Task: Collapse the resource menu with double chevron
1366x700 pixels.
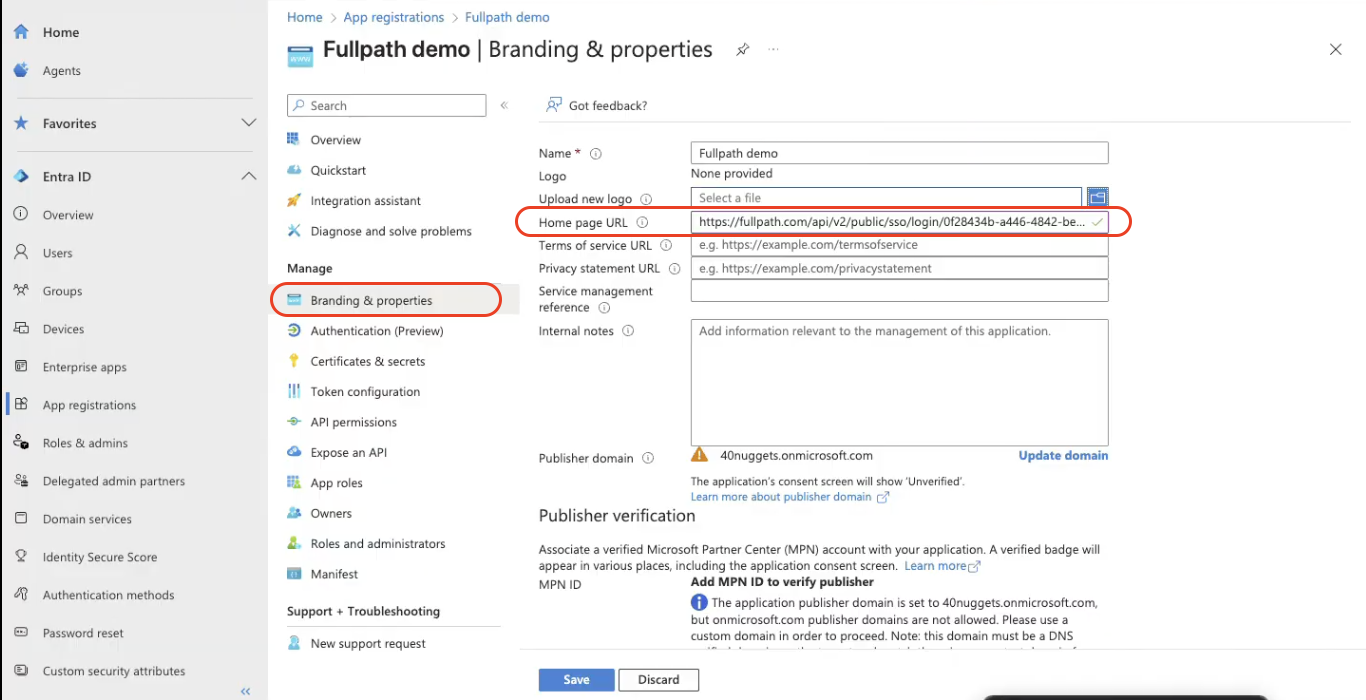Action: tap(504, 105)
